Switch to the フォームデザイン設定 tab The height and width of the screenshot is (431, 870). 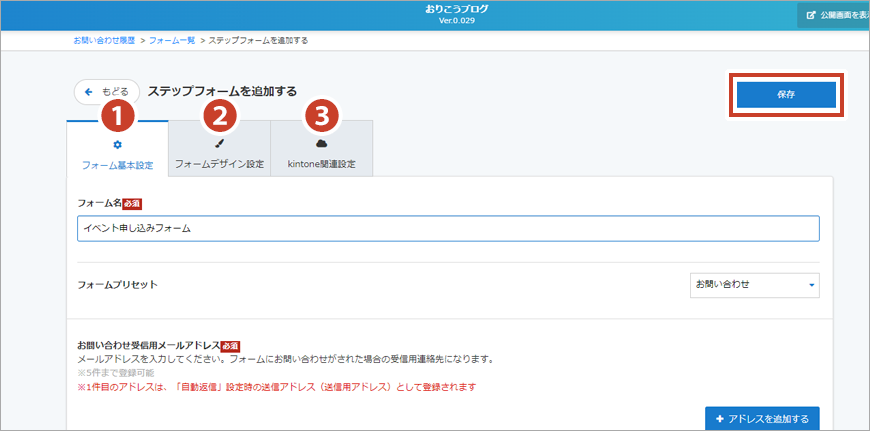pos(219,163)
